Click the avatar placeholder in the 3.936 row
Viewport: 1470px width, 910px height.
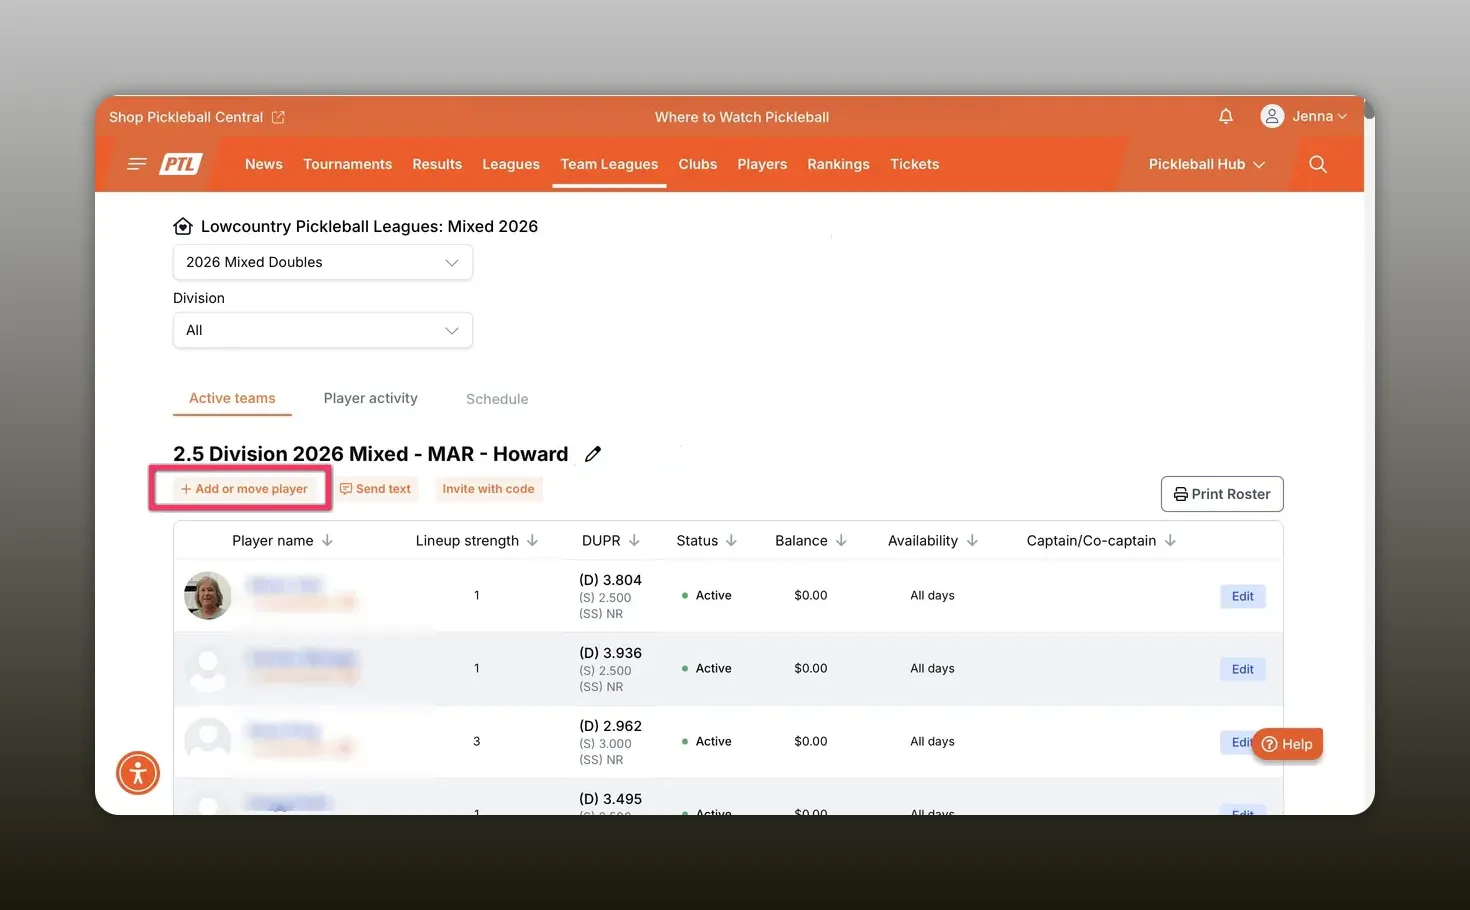(208, 669)
